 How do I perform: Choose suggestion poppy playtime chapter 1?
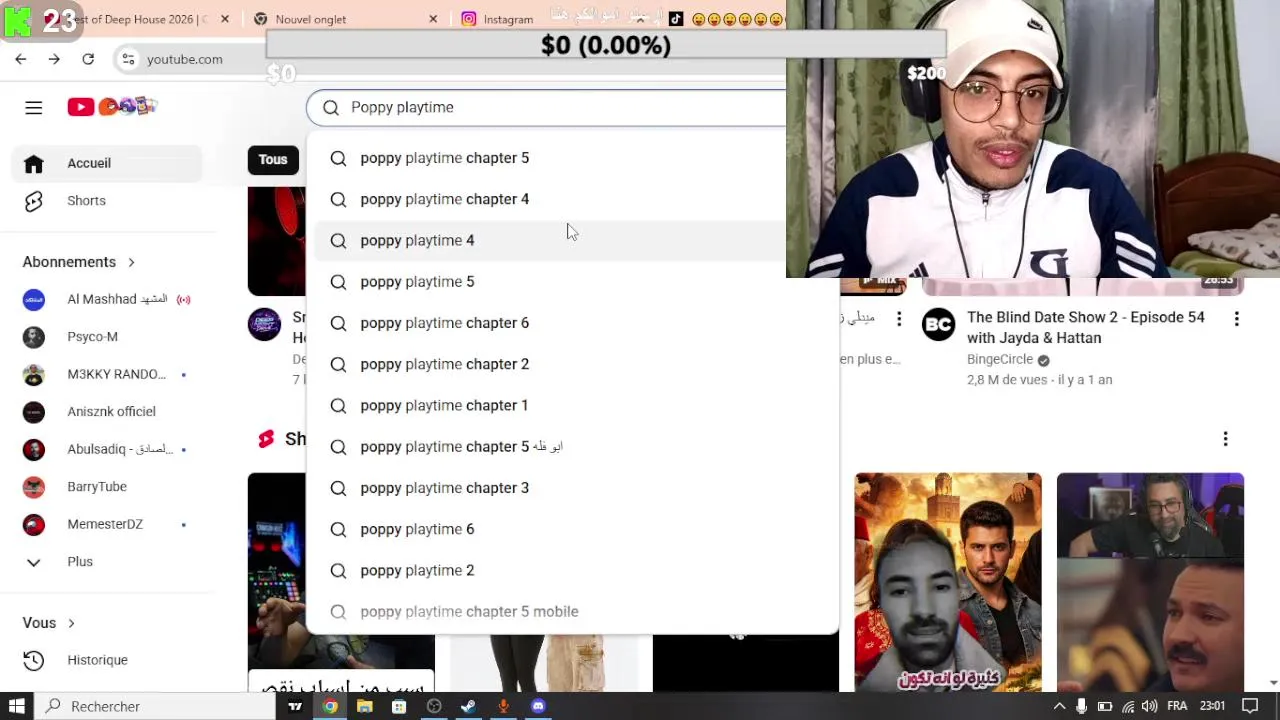572,406
